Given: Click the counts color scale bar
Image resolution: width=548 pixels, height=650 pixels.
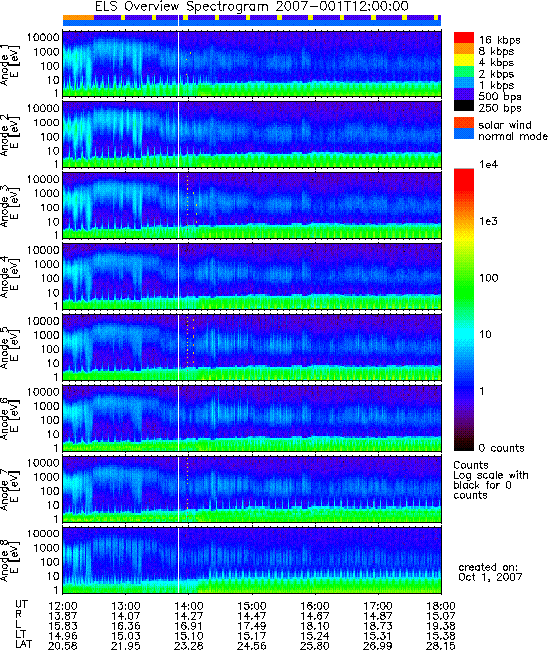Looking at the screenshot, I should (x=463, y=310).
